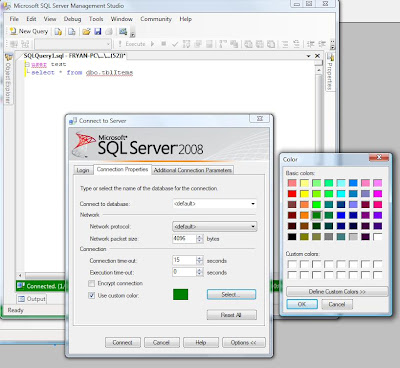Pick the white basic color swatch
The image size is (400, 368).
(378, 237)
